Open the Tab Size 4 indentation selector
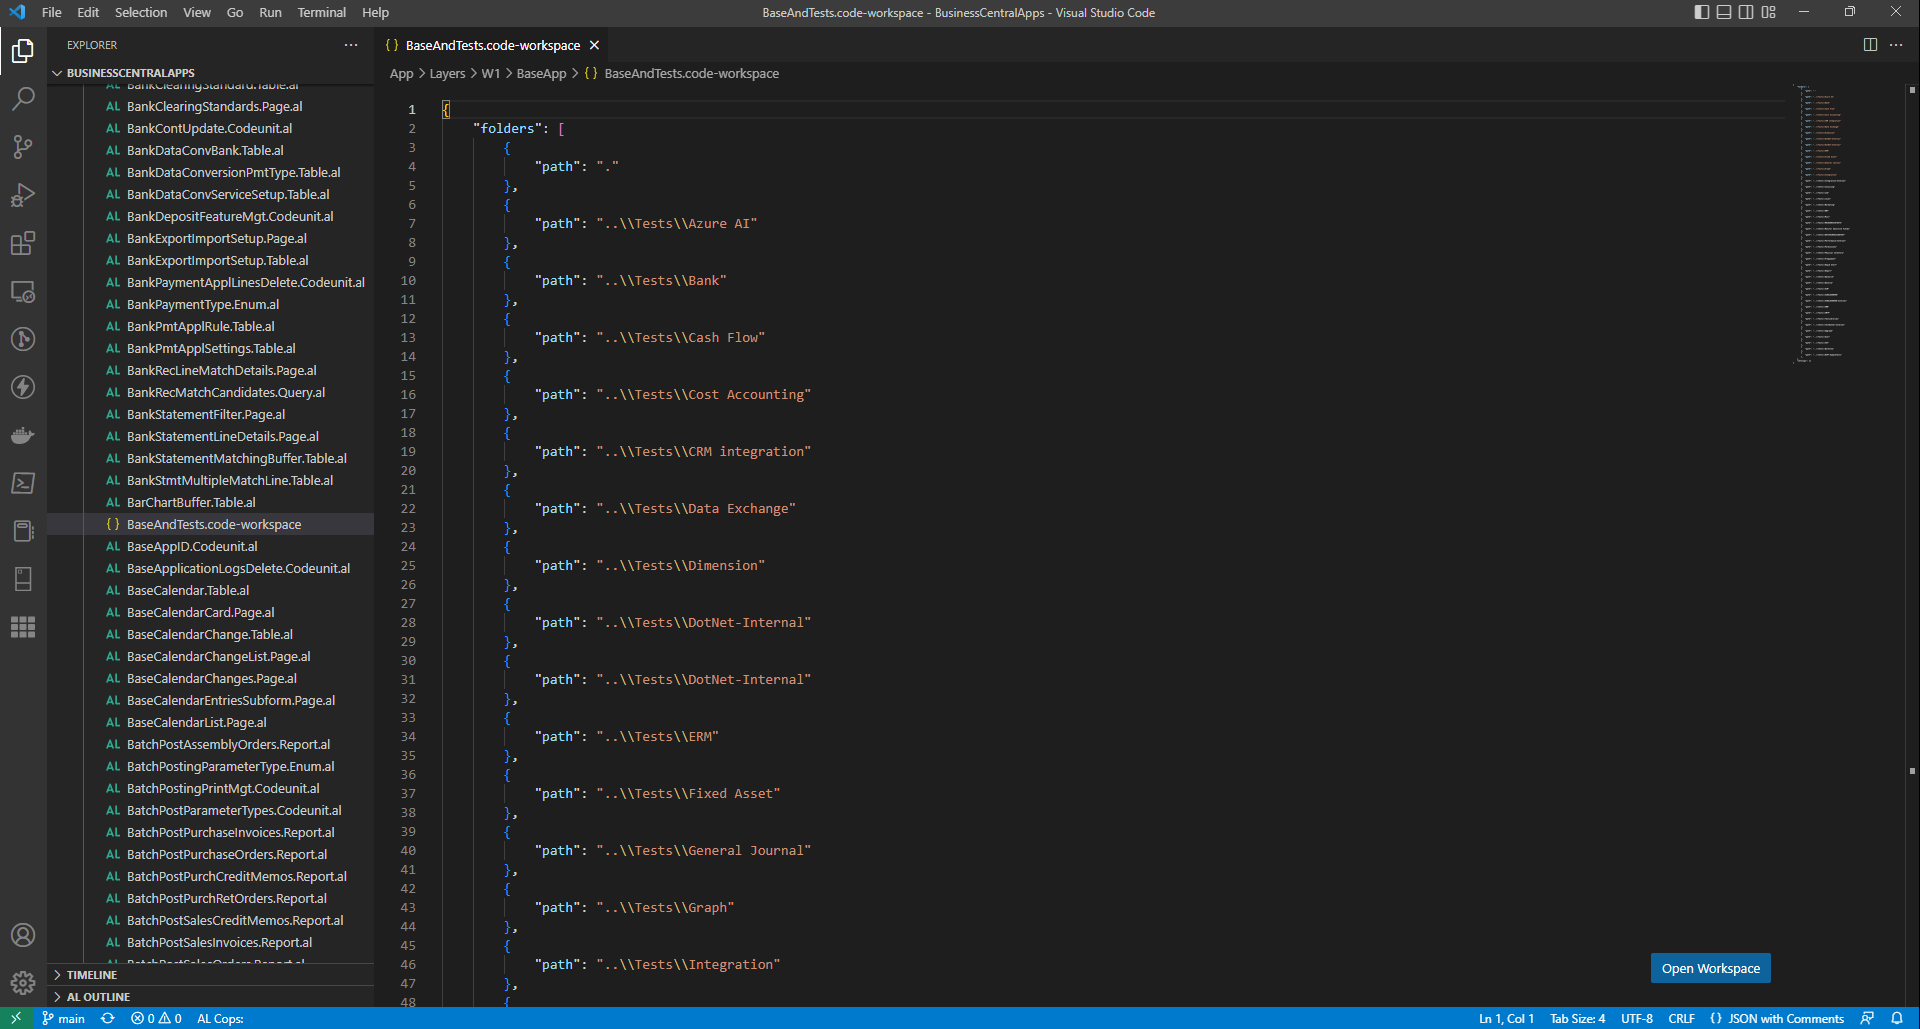Screen dimensions: 1920x1029 1577,1018
